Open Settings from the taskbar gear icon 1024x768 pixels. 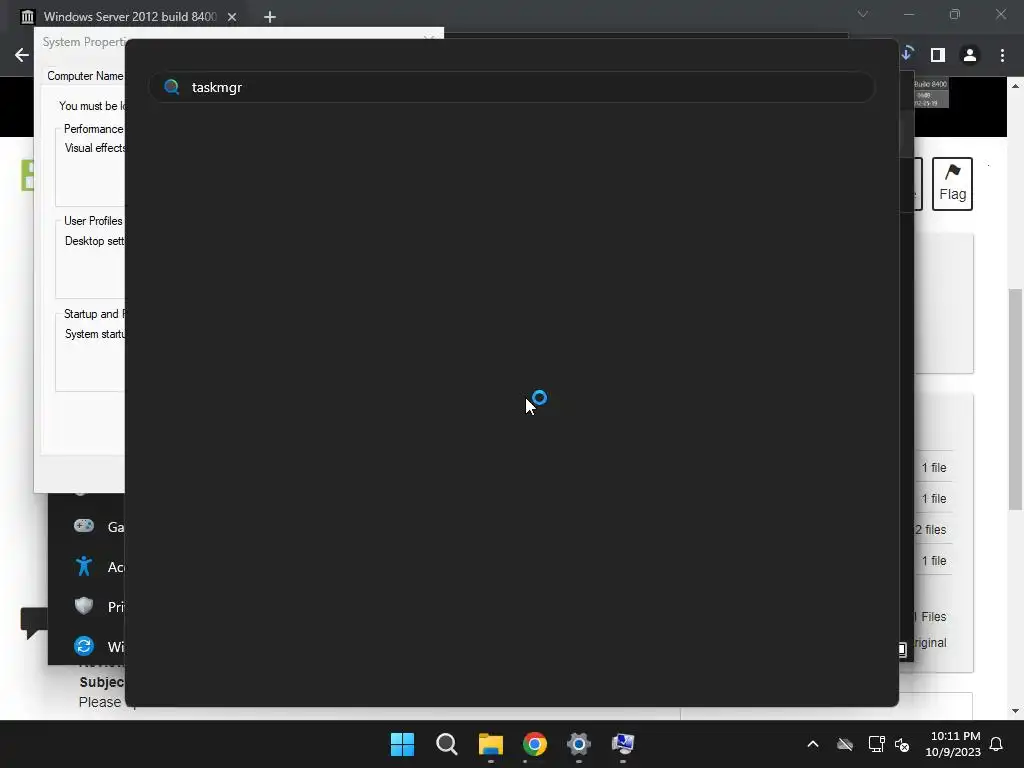[579, 744]
